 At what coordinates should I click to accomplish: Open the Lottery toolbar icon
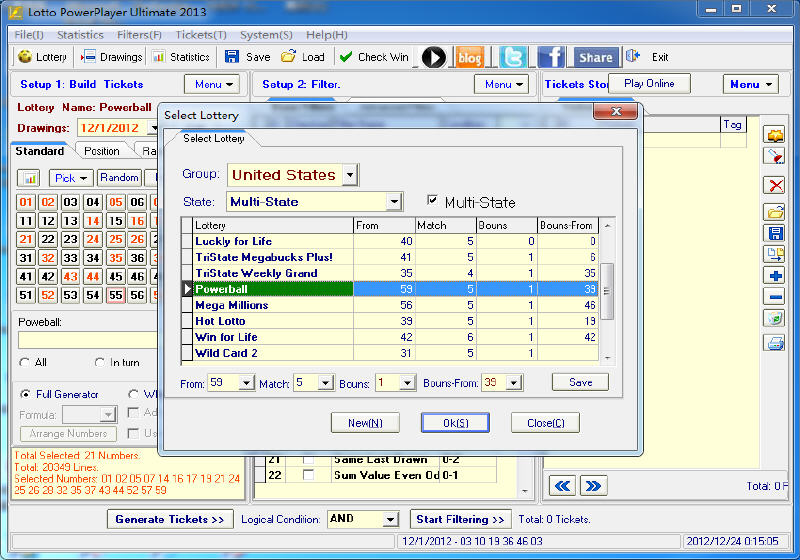(x=42, y=57)
